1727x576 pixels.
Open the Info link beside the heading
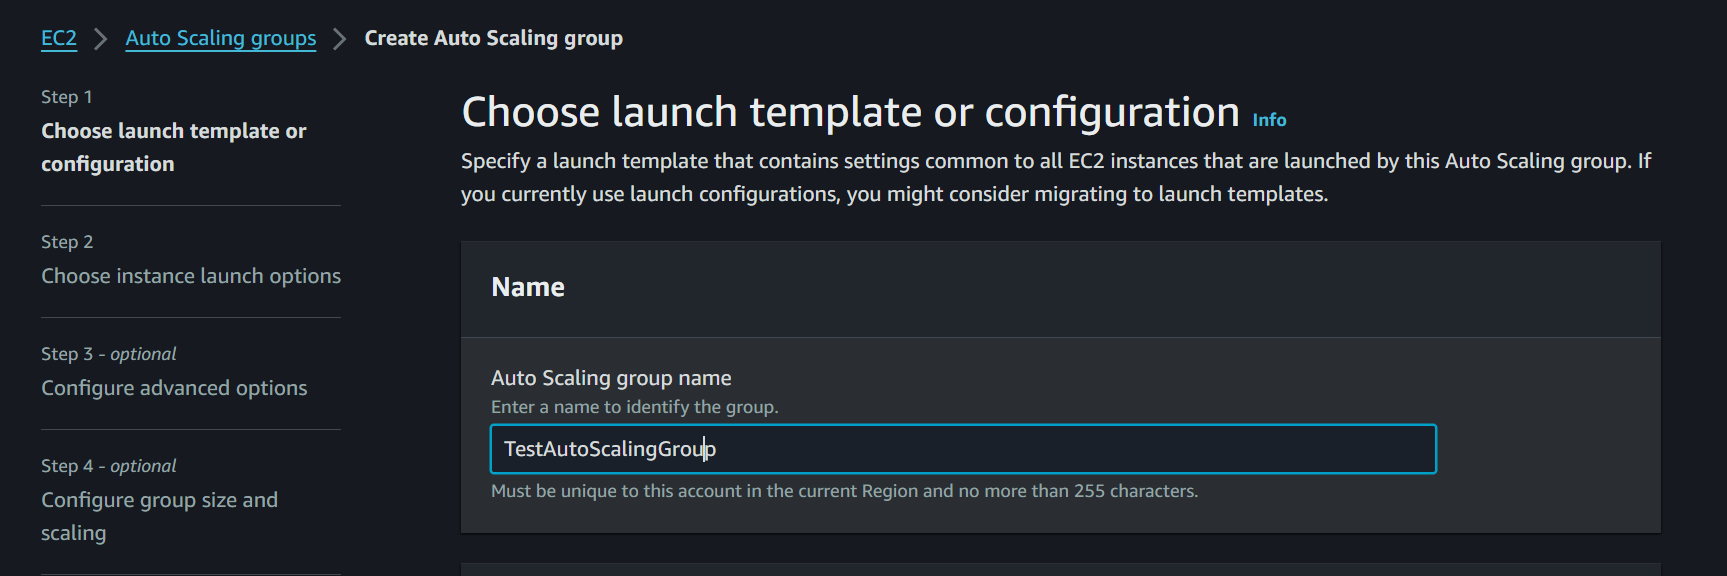[1269, 120]
